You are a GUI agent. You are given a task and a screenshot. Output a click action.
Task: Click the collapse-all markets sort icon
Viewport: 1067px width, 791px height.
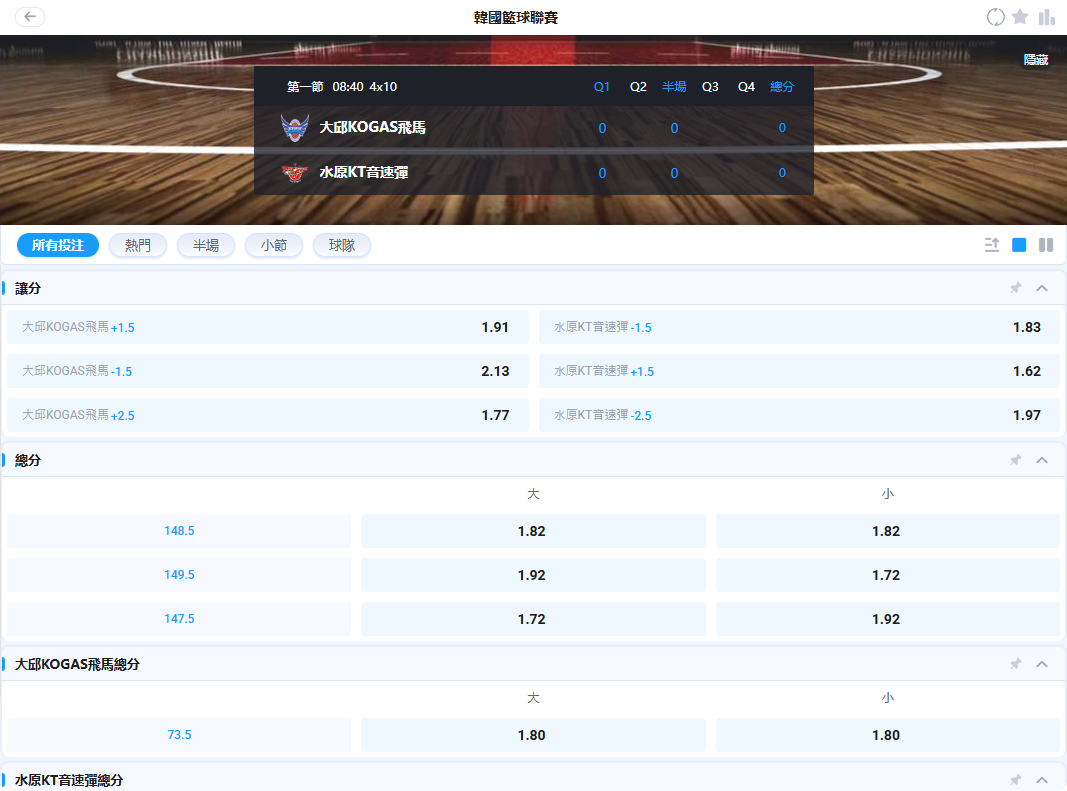[991, 245]
